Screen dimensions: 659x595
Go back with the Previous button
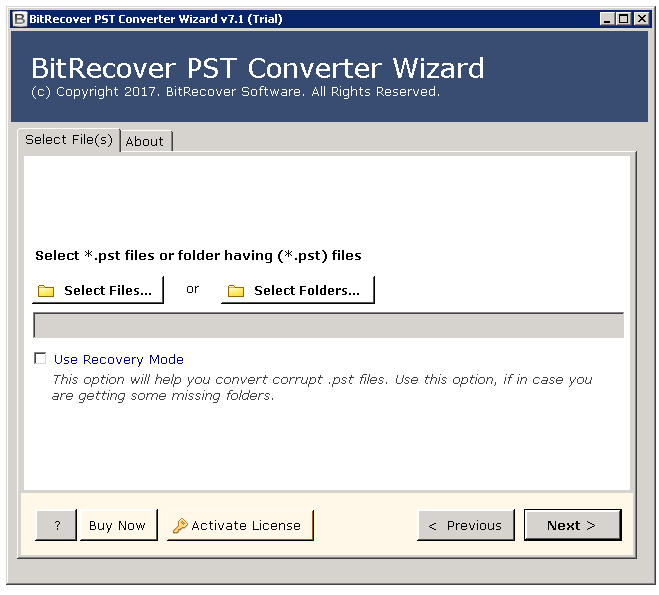(466, 525)
